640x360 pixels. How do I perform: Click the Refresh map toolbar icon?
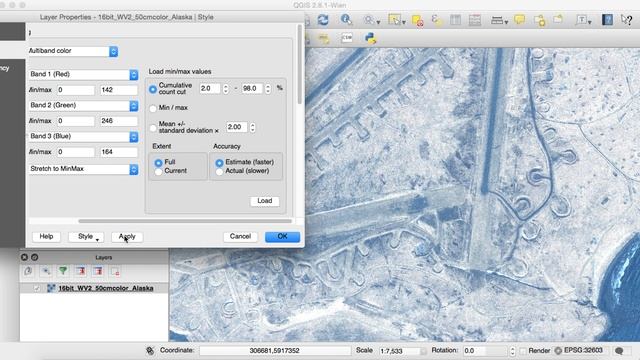(323, 20)
